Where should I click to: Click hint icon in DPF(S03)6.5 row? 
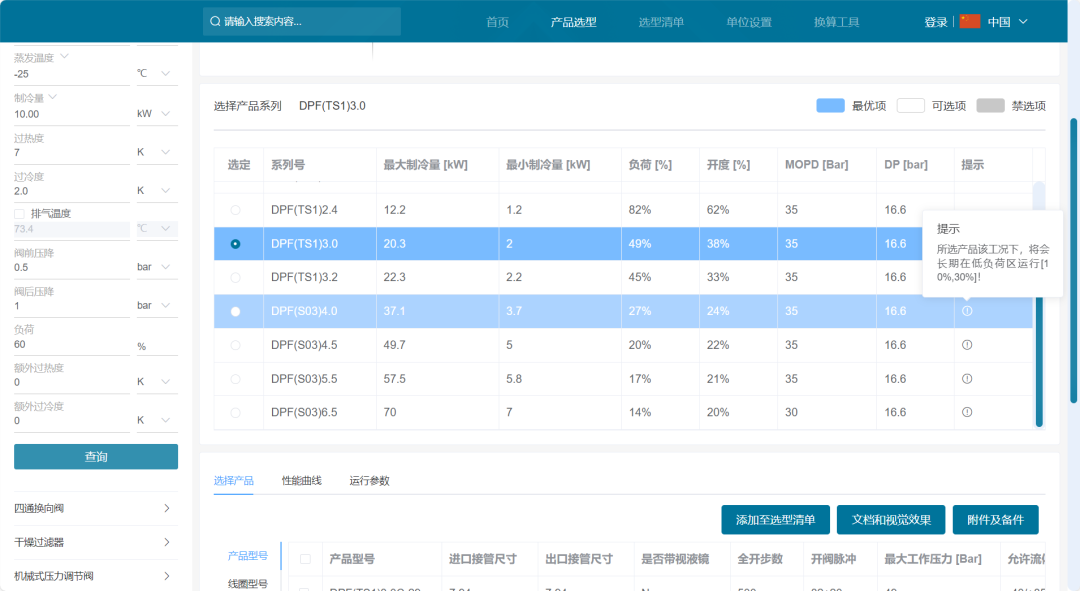(967, 413)
